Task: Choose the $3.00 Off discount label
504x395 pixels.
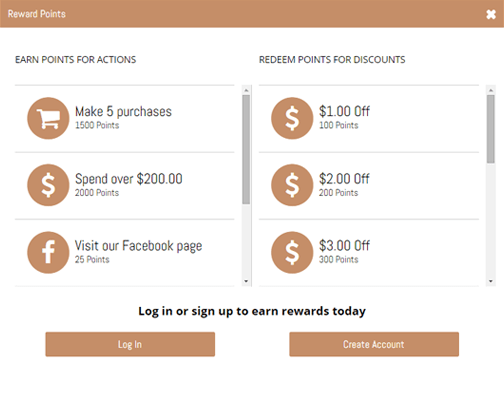Action: pos(344,246)
